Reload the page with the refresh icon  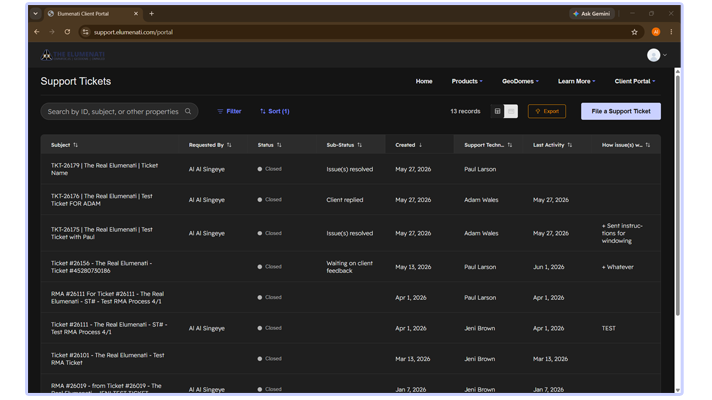[x=67, y=32]
